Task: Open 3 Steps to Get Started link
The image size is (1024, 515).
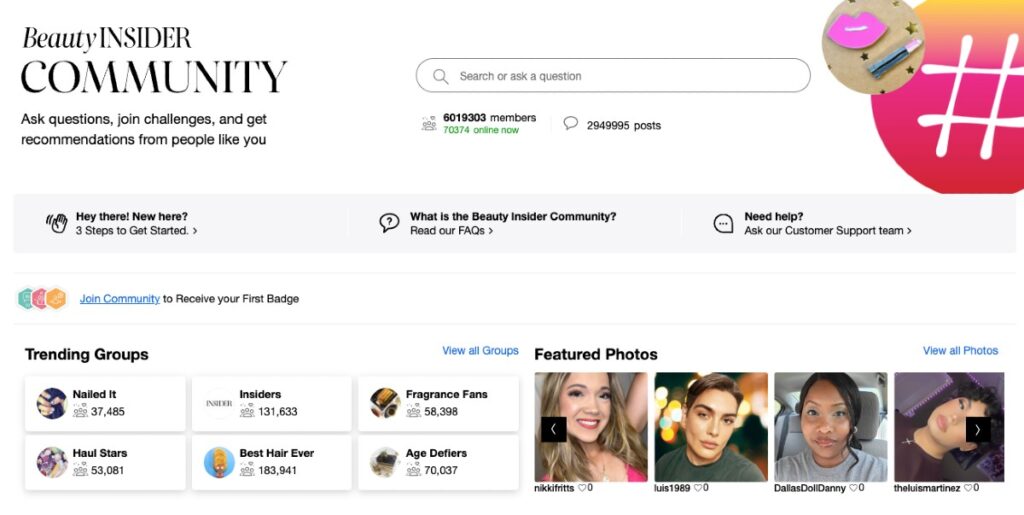Action: click(136, 230)
